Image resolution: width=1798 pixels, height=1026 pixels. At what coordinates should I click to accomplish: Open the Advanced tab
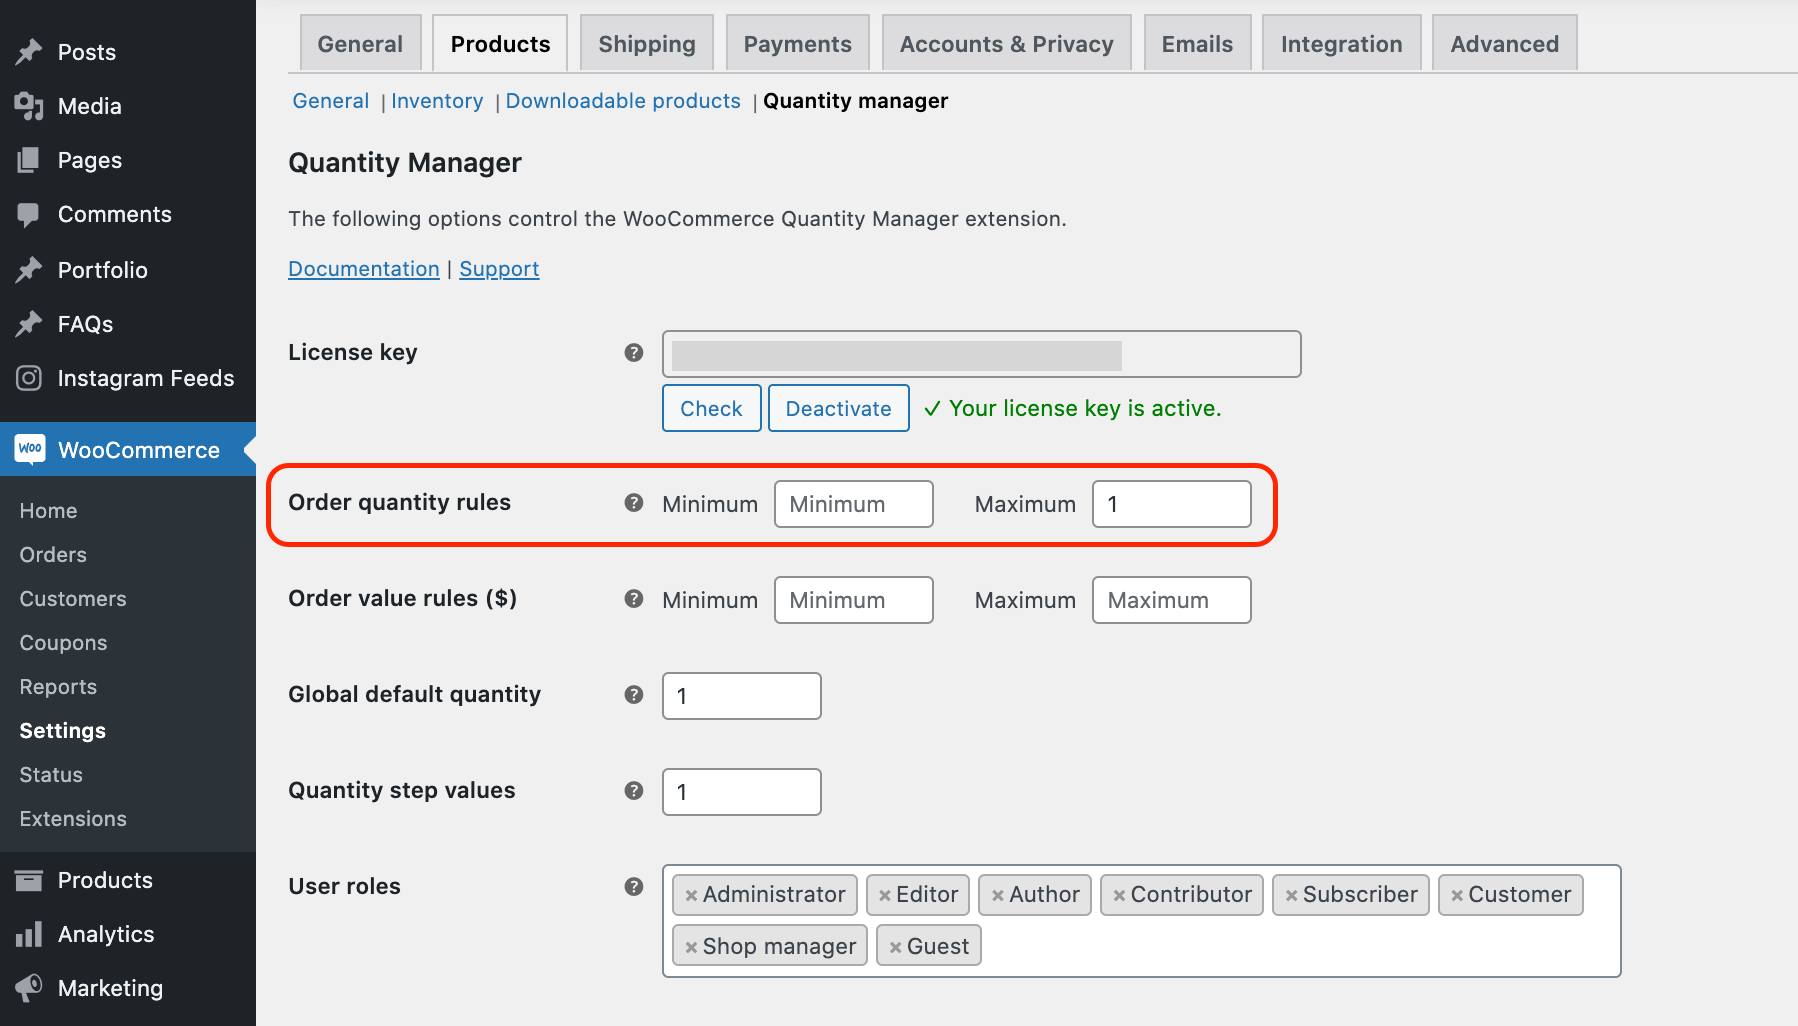1504,43
